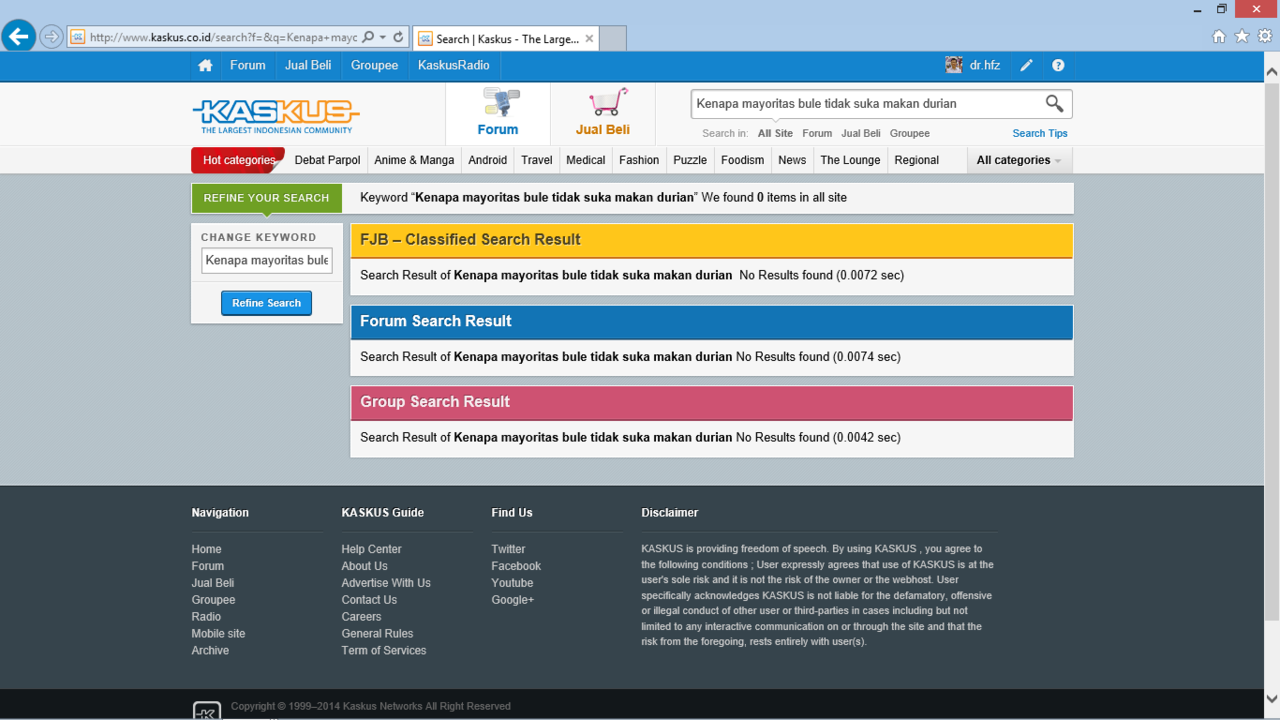Open the footer Help Center link
Screen dimensions: 1280x720
371,550
